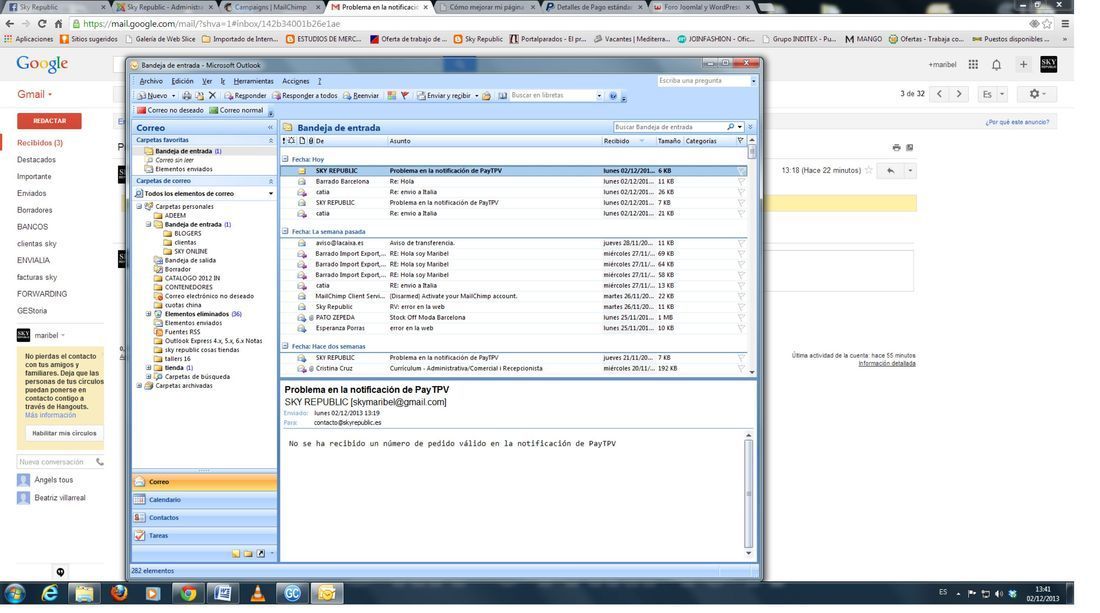The width and height of the screenshot is (1100, 613).
Task: Click 'Más información' link in Gmail sidebar
Action: coord(51,415)
